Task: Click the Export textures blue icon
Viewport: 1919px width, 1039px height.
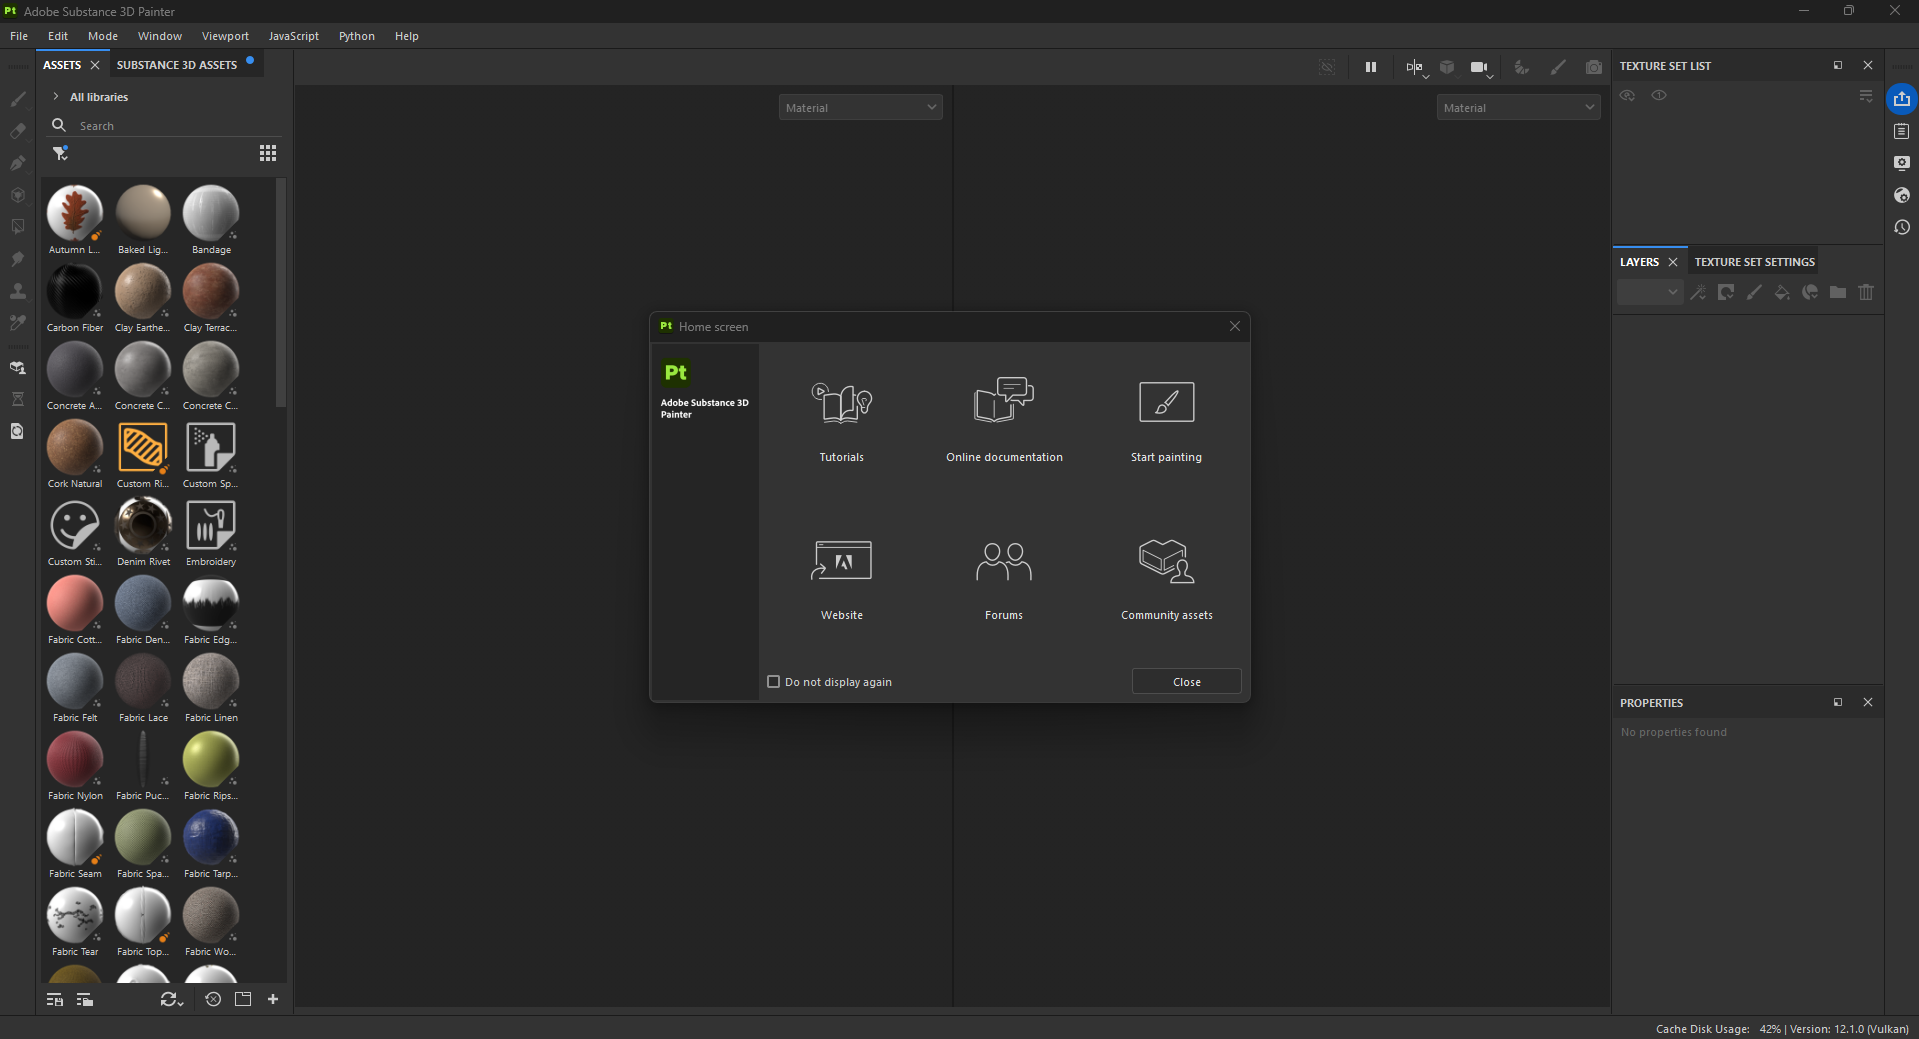Action: 1901,99
